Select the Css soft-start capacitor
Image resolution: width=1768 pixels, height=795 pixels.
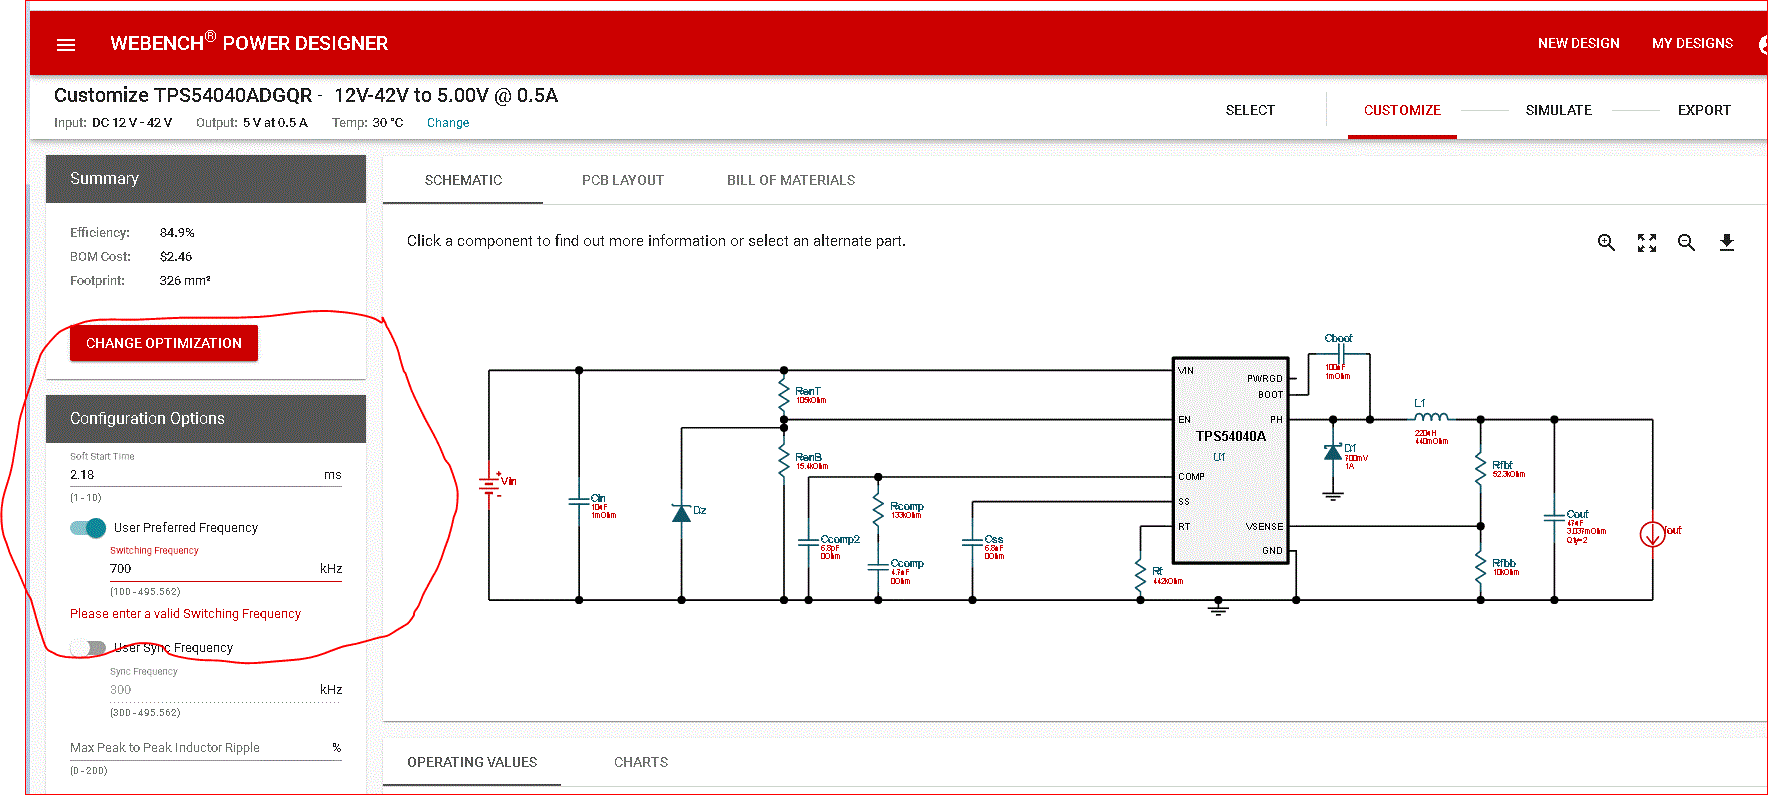click(973, 543)
